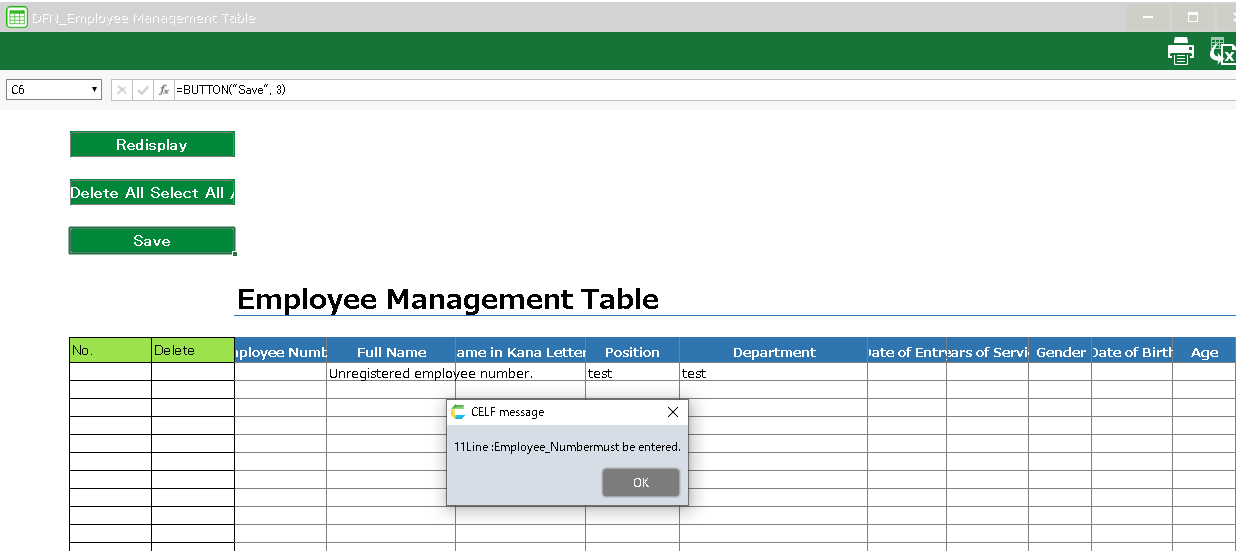Click the green Delete header cell
1236x551 pixels.
coord(192,350)
